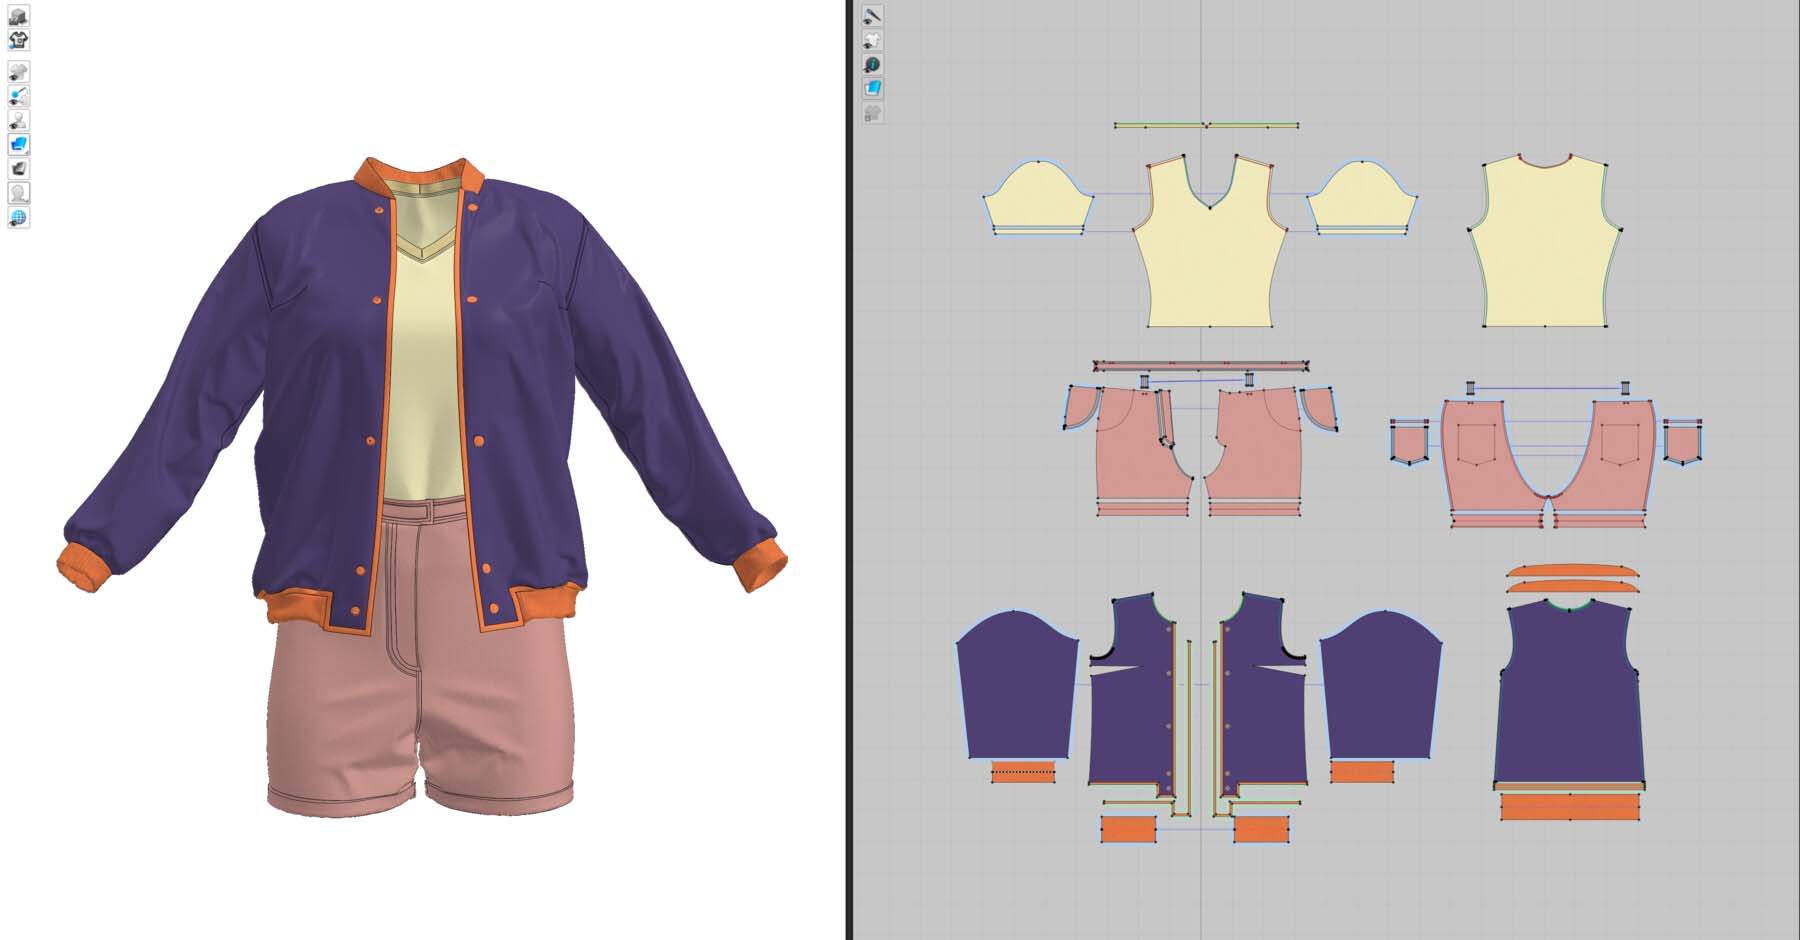Click the textured T-shirt icon in 3D toolbar

tap(18, 40)
